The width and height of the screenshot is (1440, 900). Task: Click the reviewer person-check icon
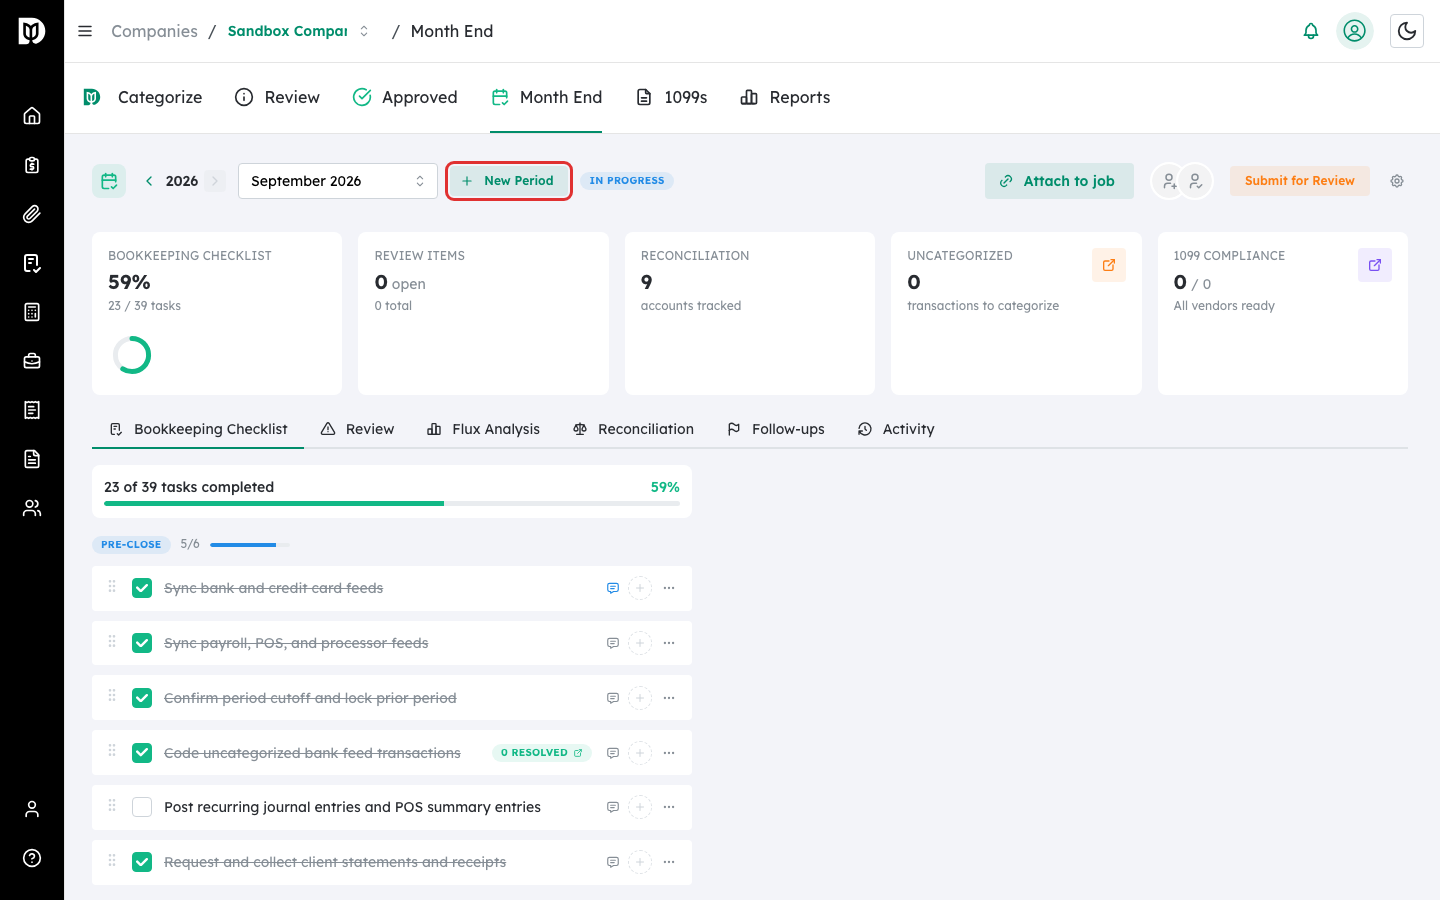(x=1195, y=181)
